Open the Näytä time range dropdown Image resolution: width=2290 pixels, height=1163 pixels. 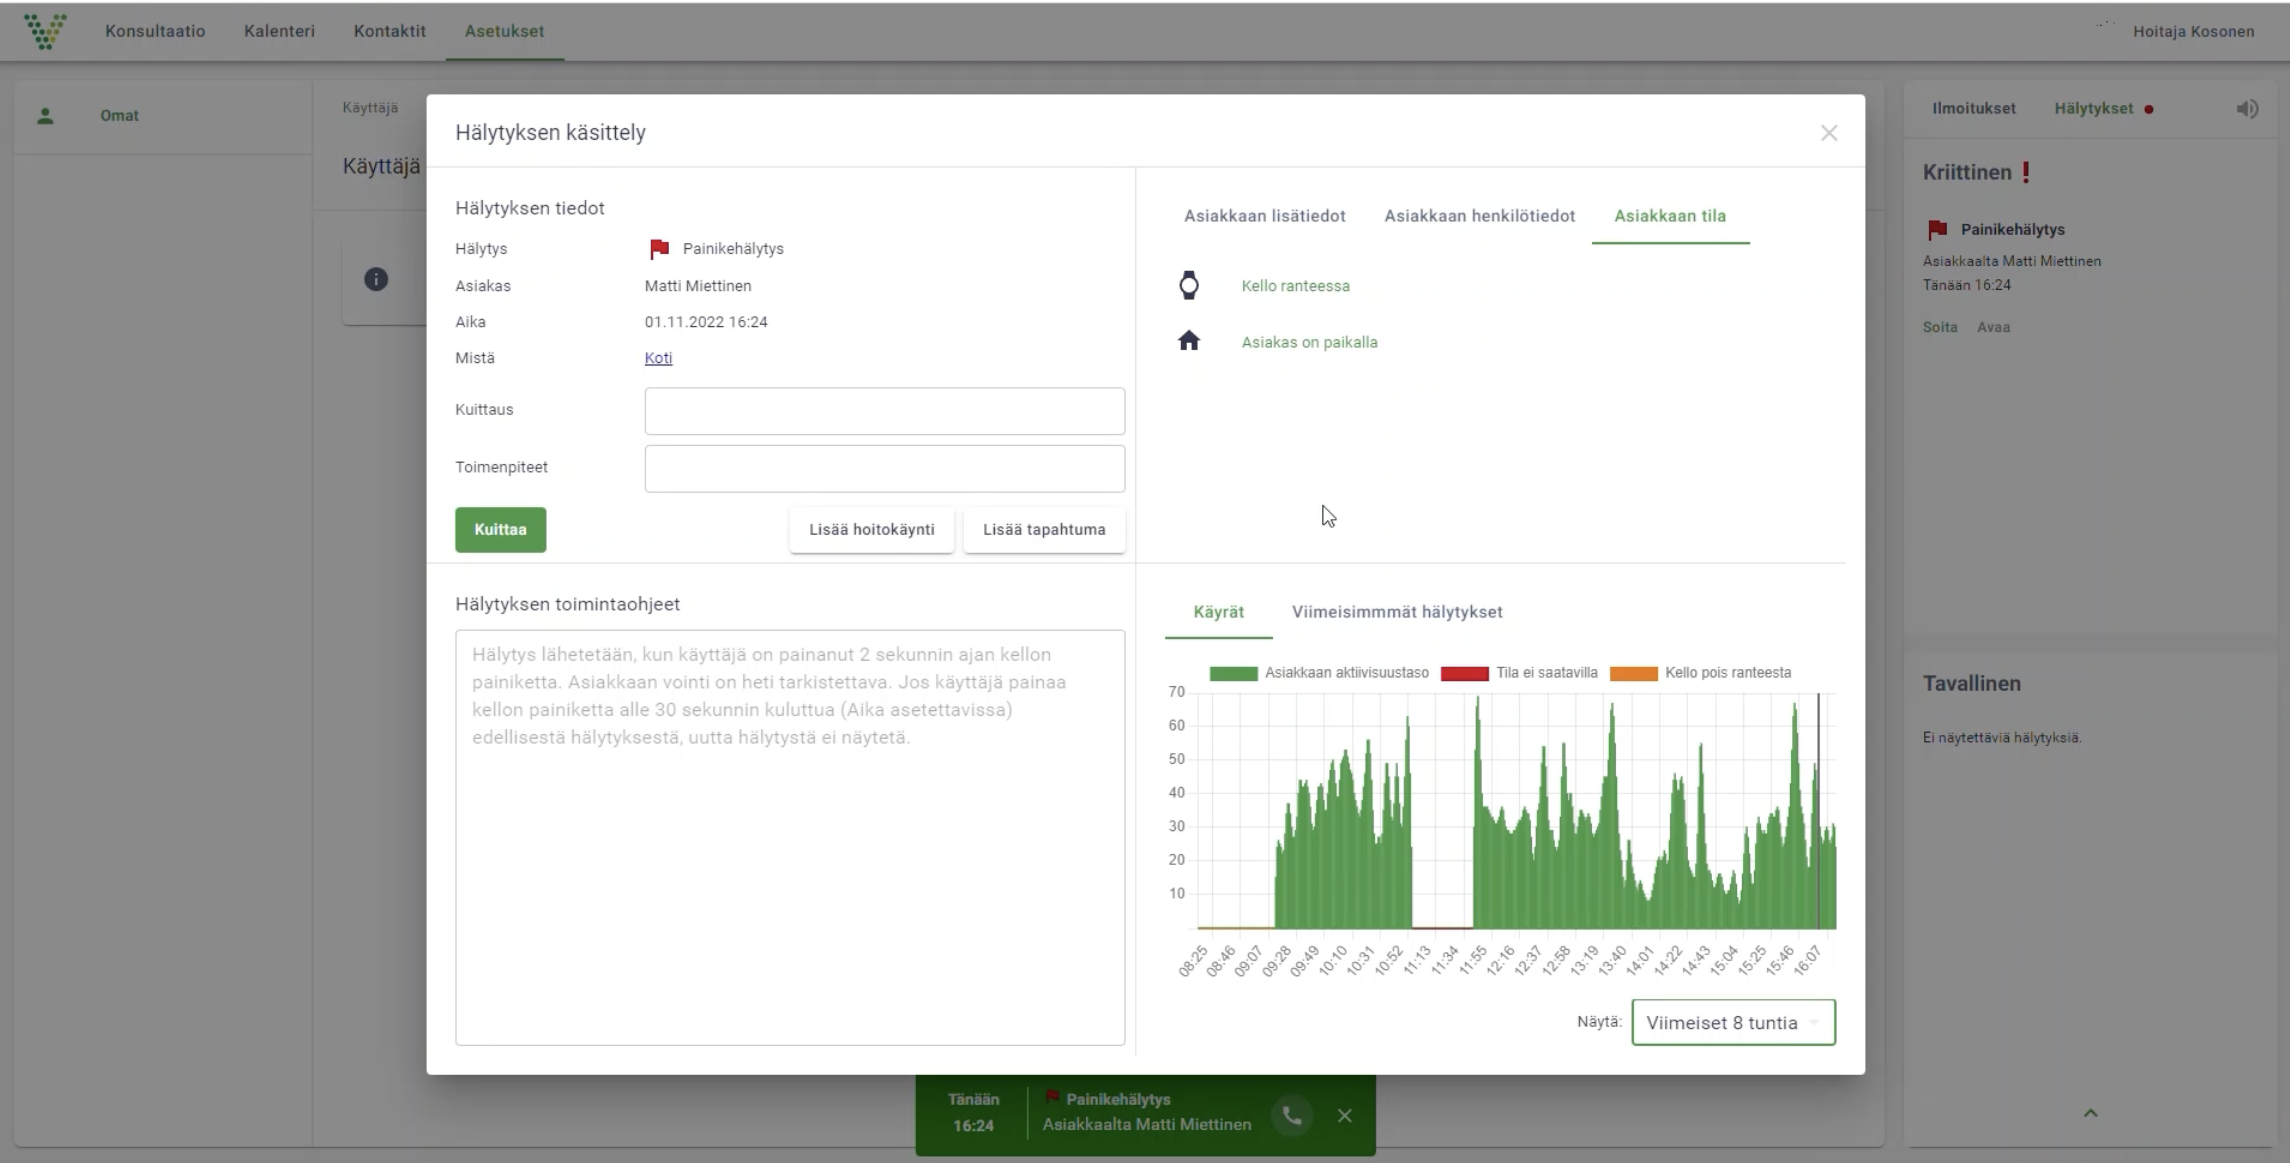click(x=1733, y=1022)
